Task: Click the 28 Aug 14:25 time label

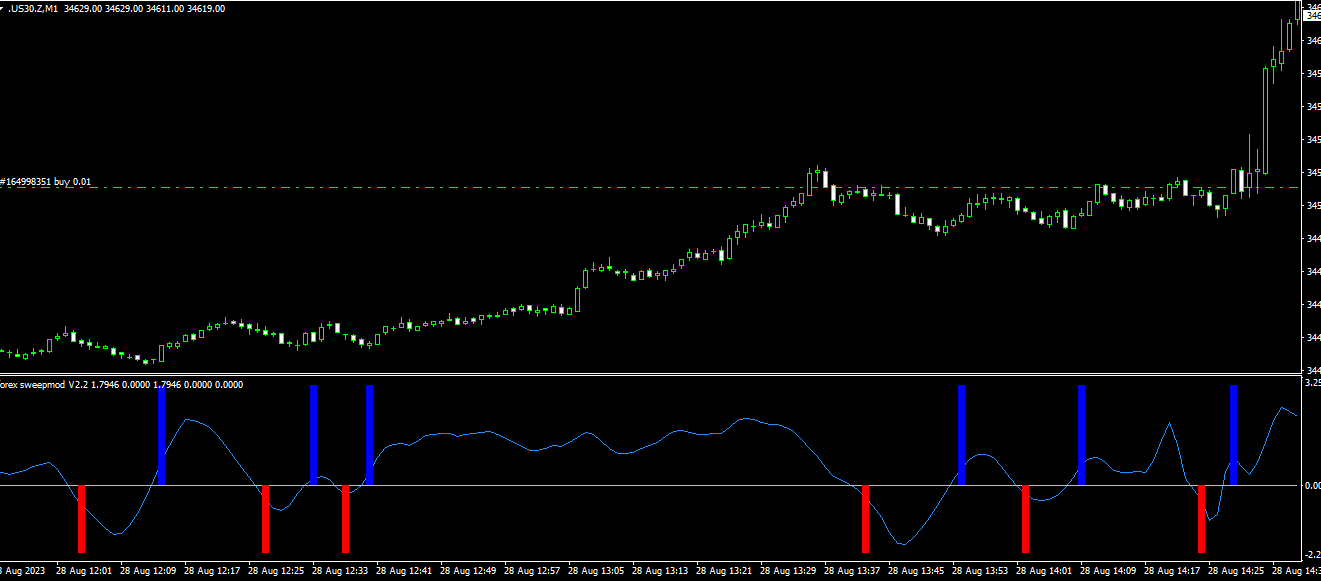Action: (x=1236, y=572)
